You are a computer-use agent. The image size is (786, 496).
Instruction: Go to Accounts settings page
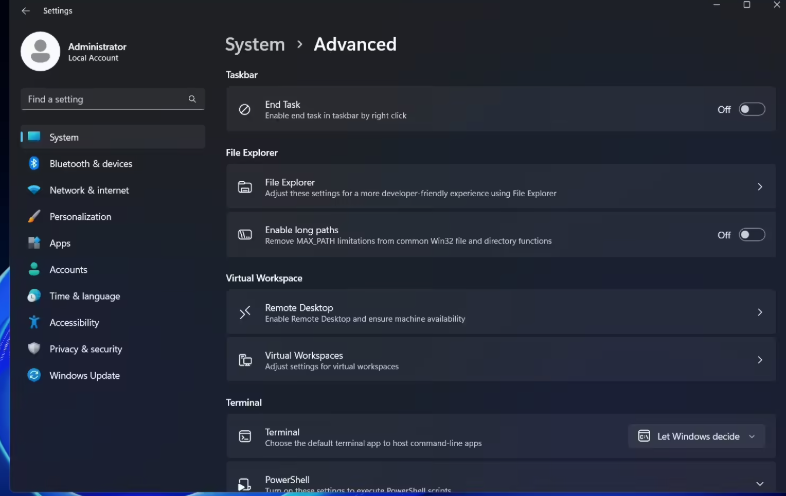[x=68, y=270]
